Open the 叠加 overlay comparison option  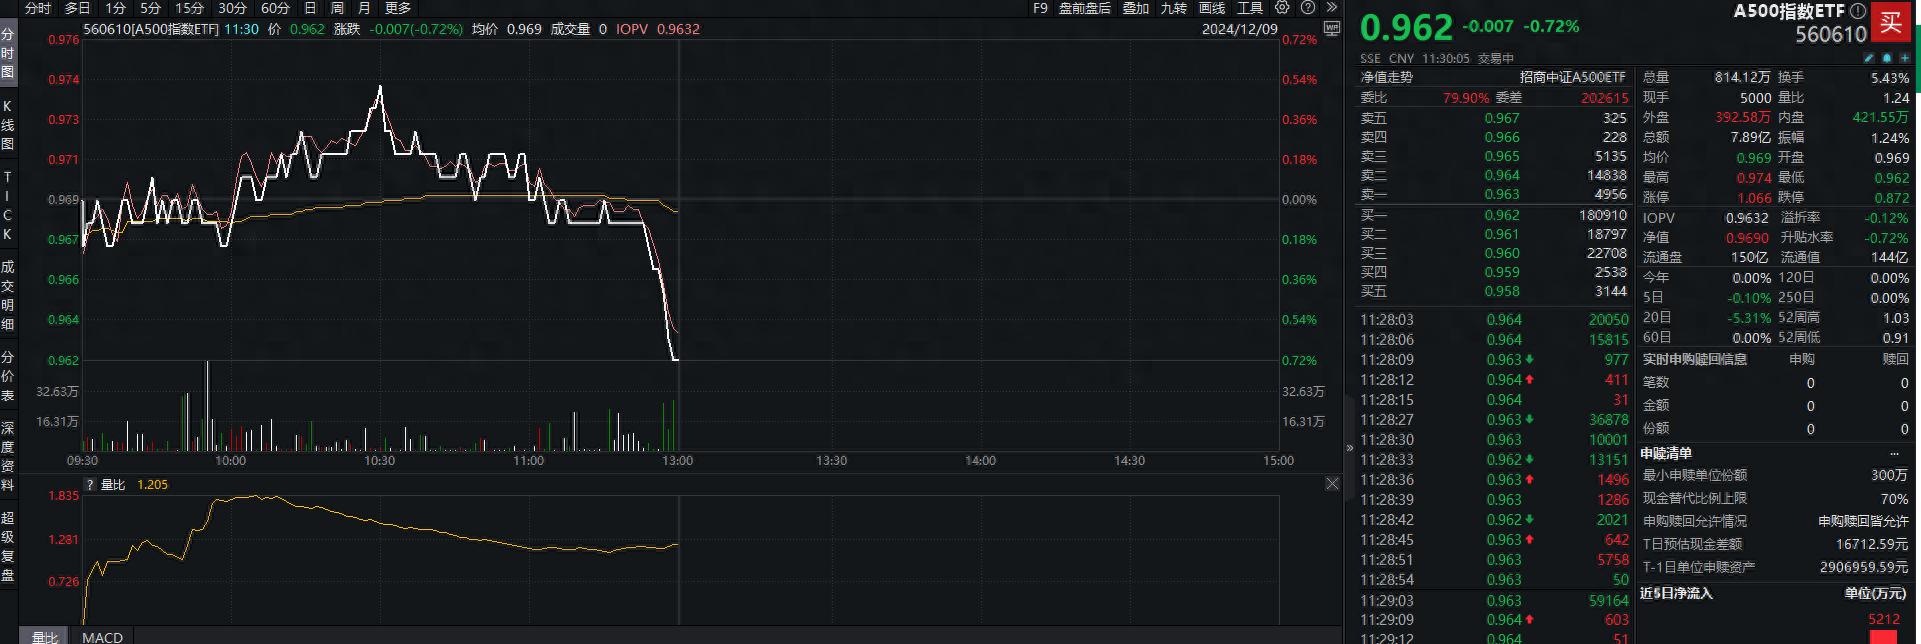1135,8
